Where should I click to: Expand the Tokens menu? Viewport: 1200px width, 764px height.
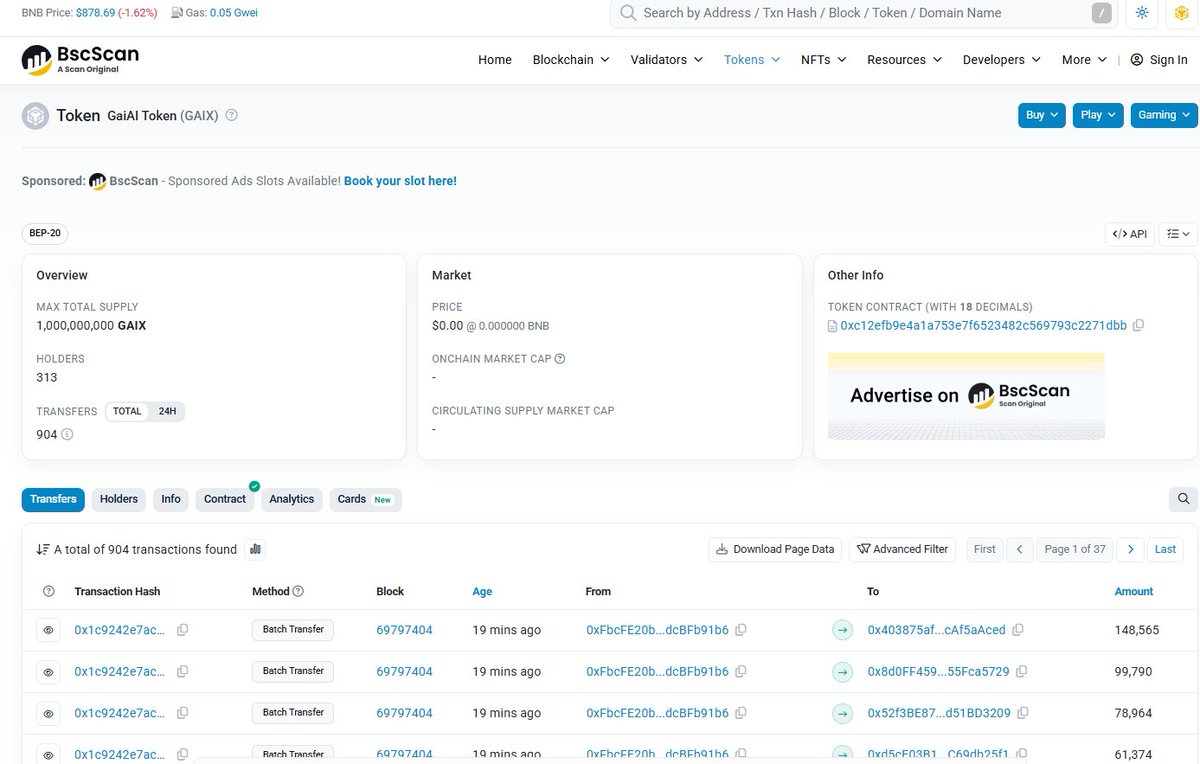[751, 60]
